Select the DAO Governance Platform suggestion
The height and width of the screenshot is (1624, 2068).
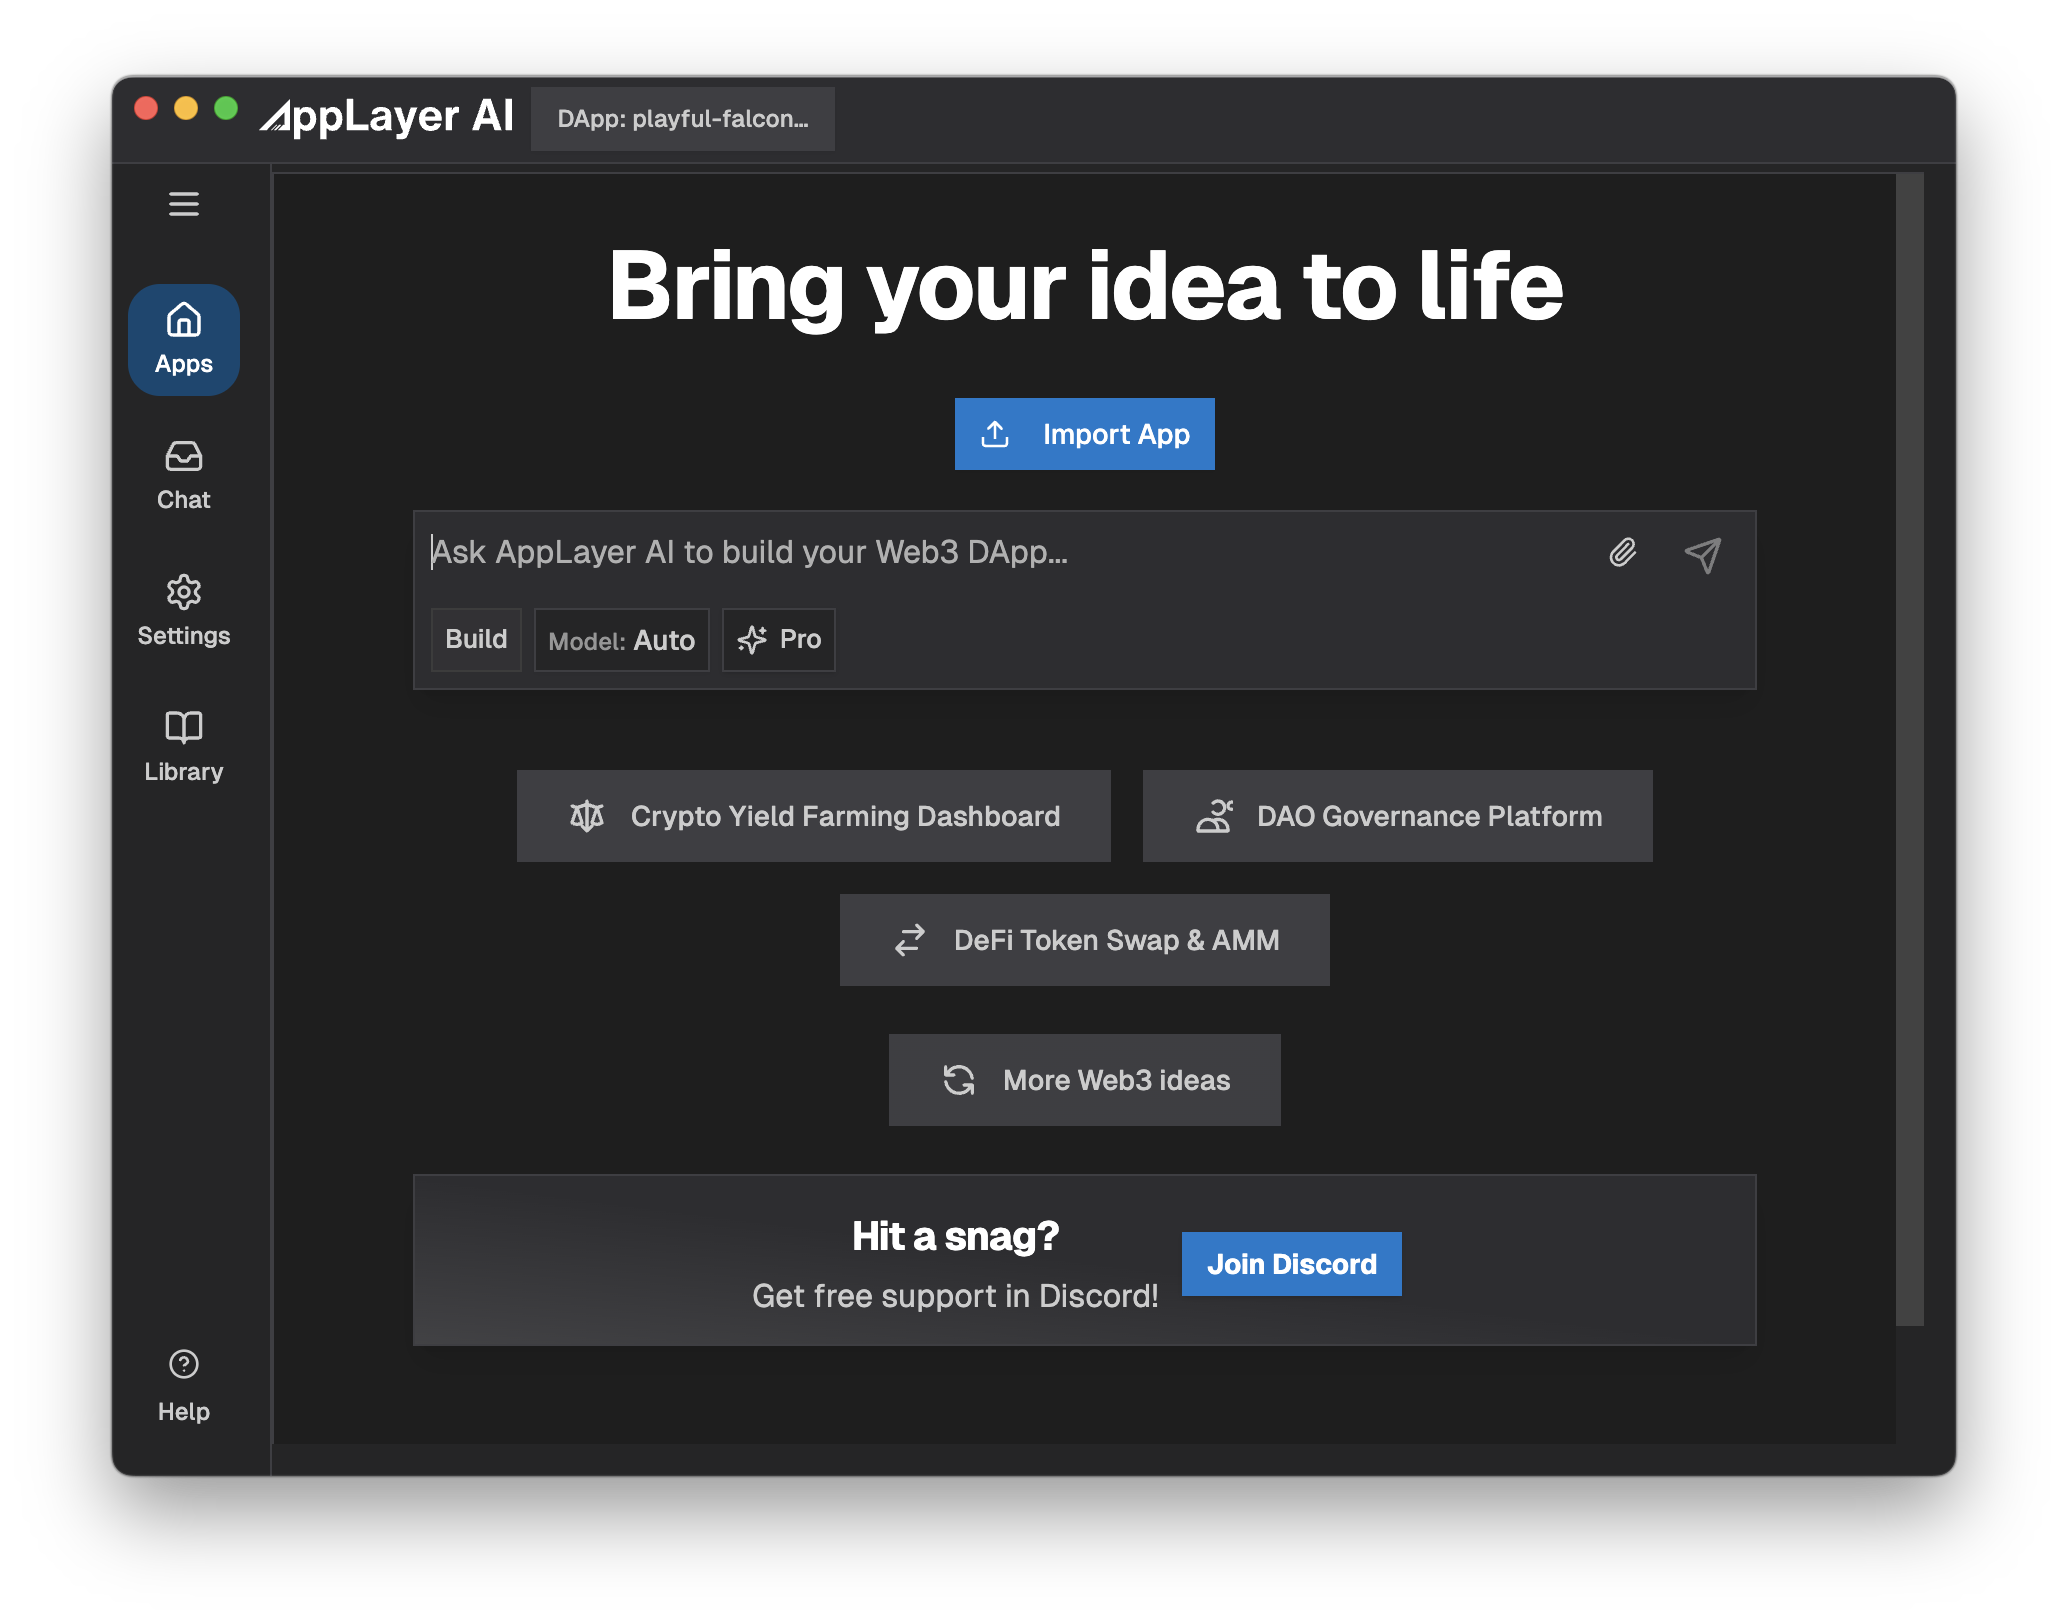point(1397,816)
